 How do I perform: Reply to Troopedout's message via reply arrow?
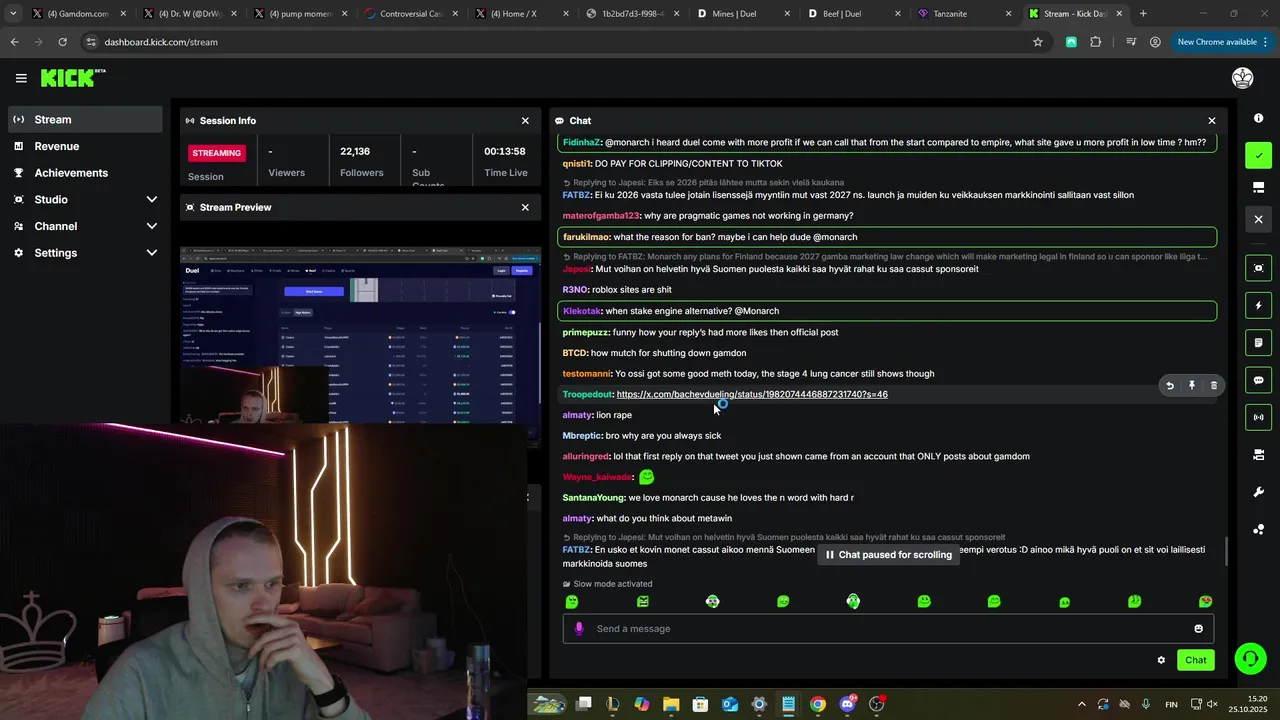point(1170,386)
